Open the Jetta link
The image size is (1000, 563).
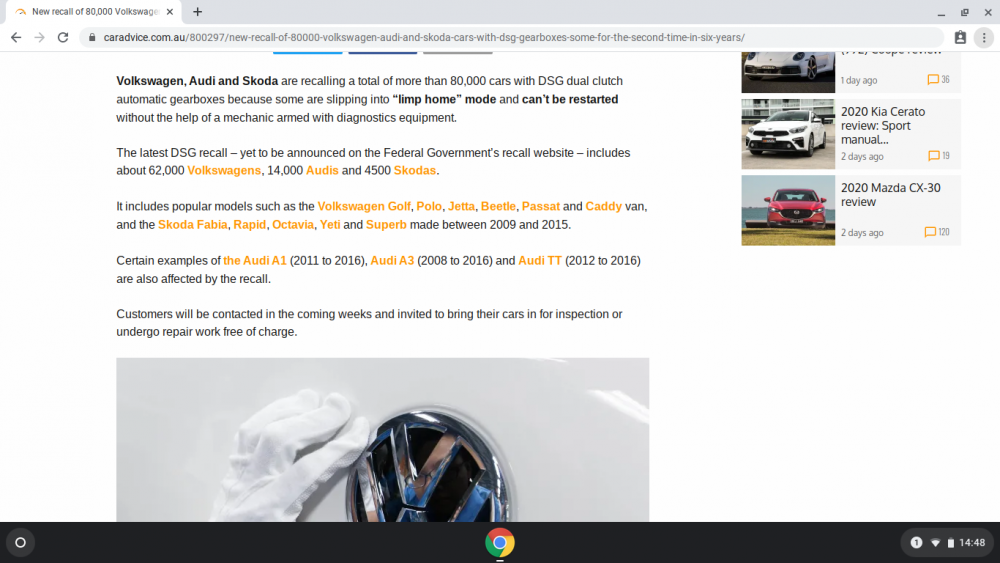(x=461, y=207)
